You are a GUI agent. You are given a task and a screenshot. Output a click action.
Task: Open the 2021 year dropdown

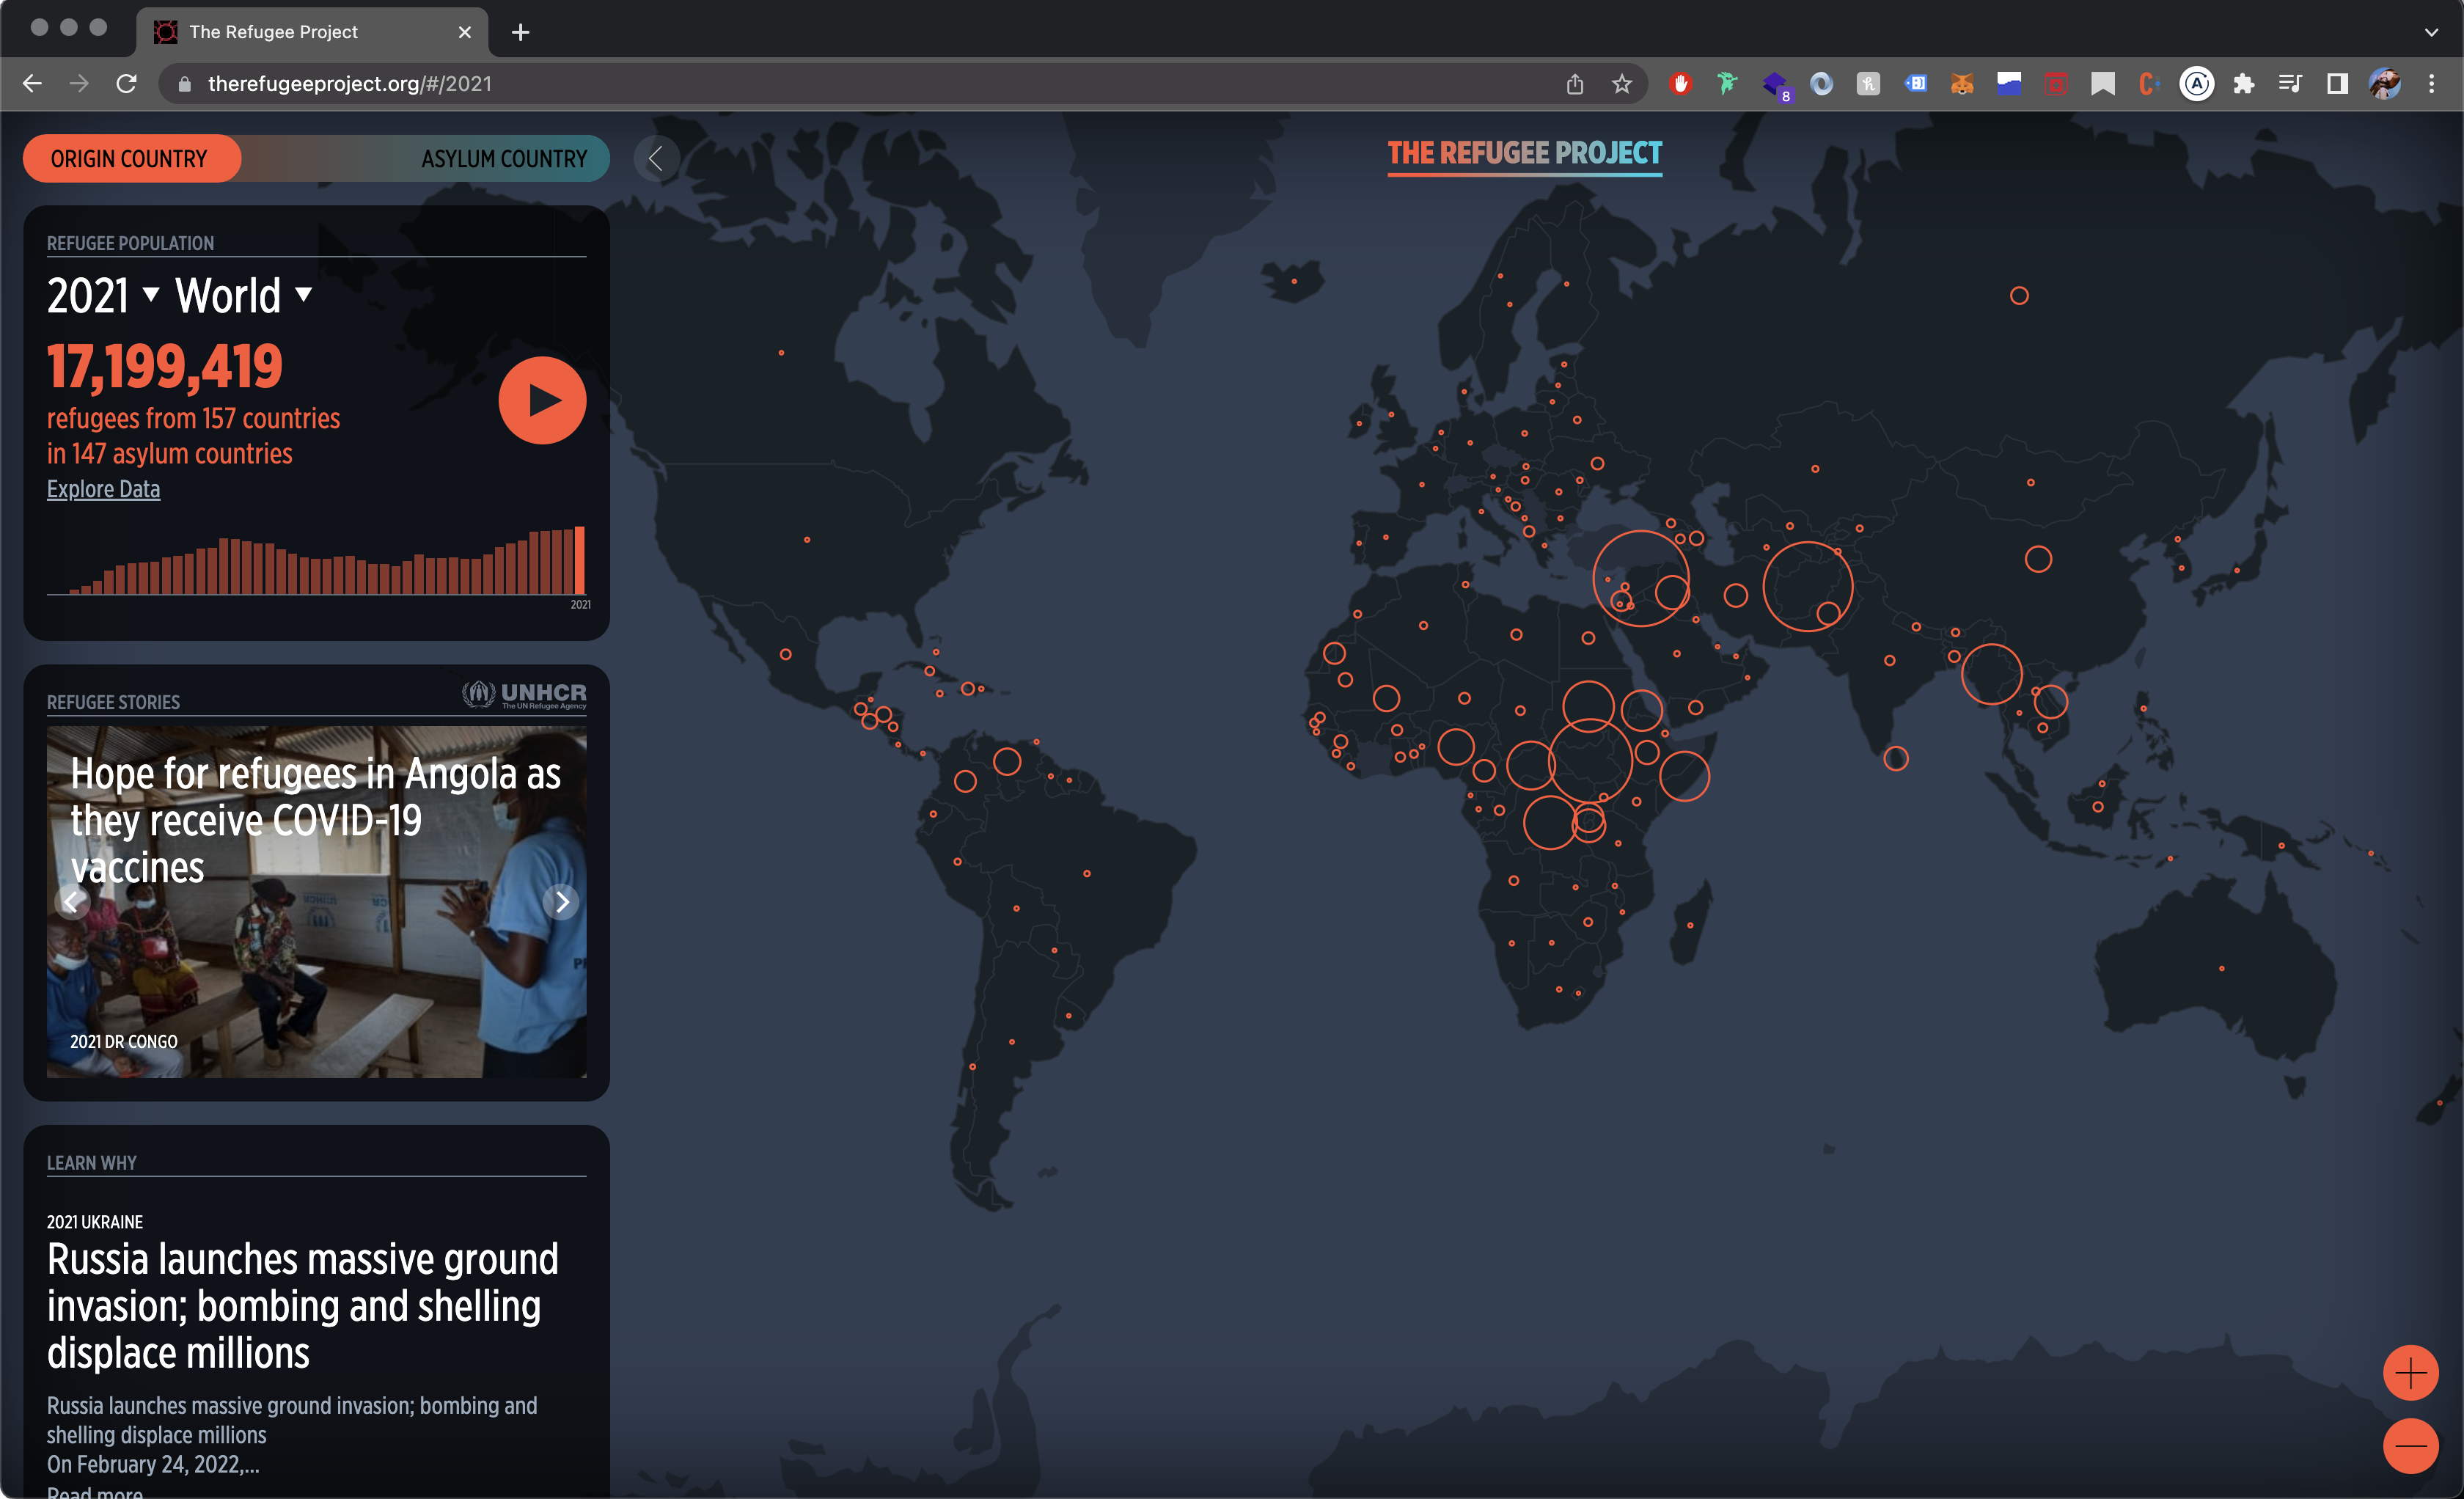[103, 296]
